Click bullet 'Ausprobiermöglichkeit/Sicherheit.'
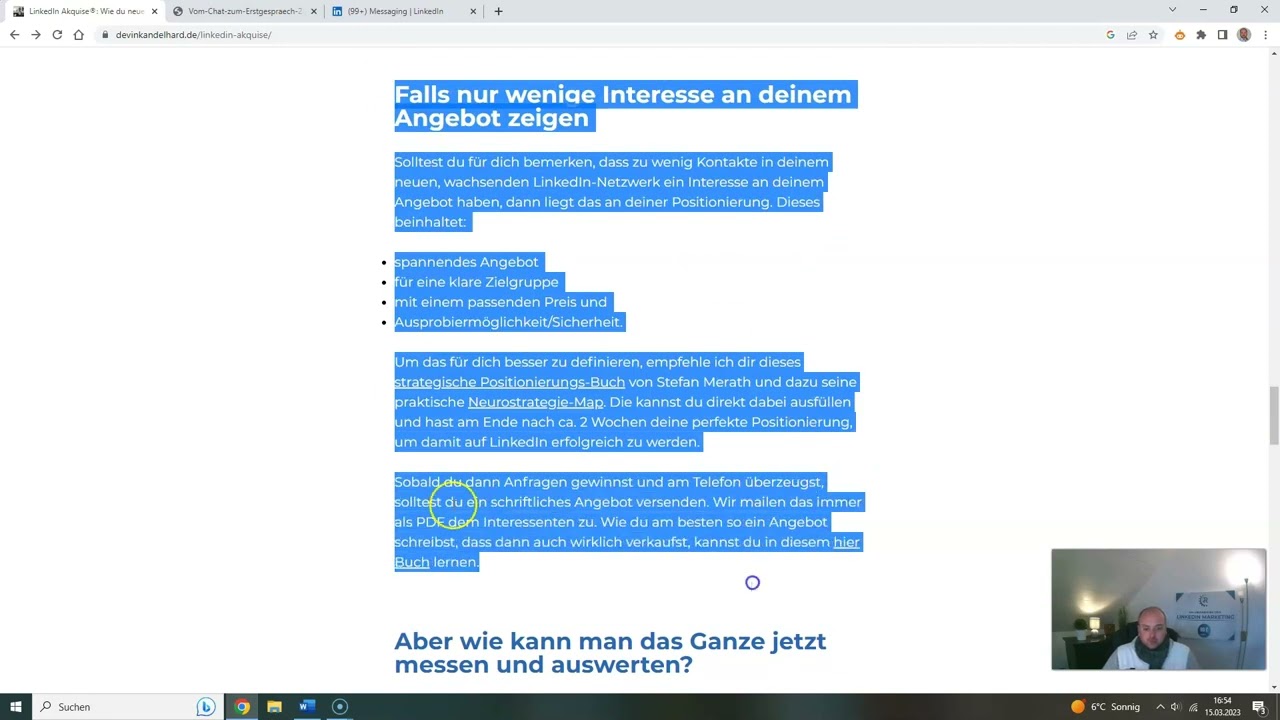This screenshot has height=720, width=1280. click(x=508, y=322)
